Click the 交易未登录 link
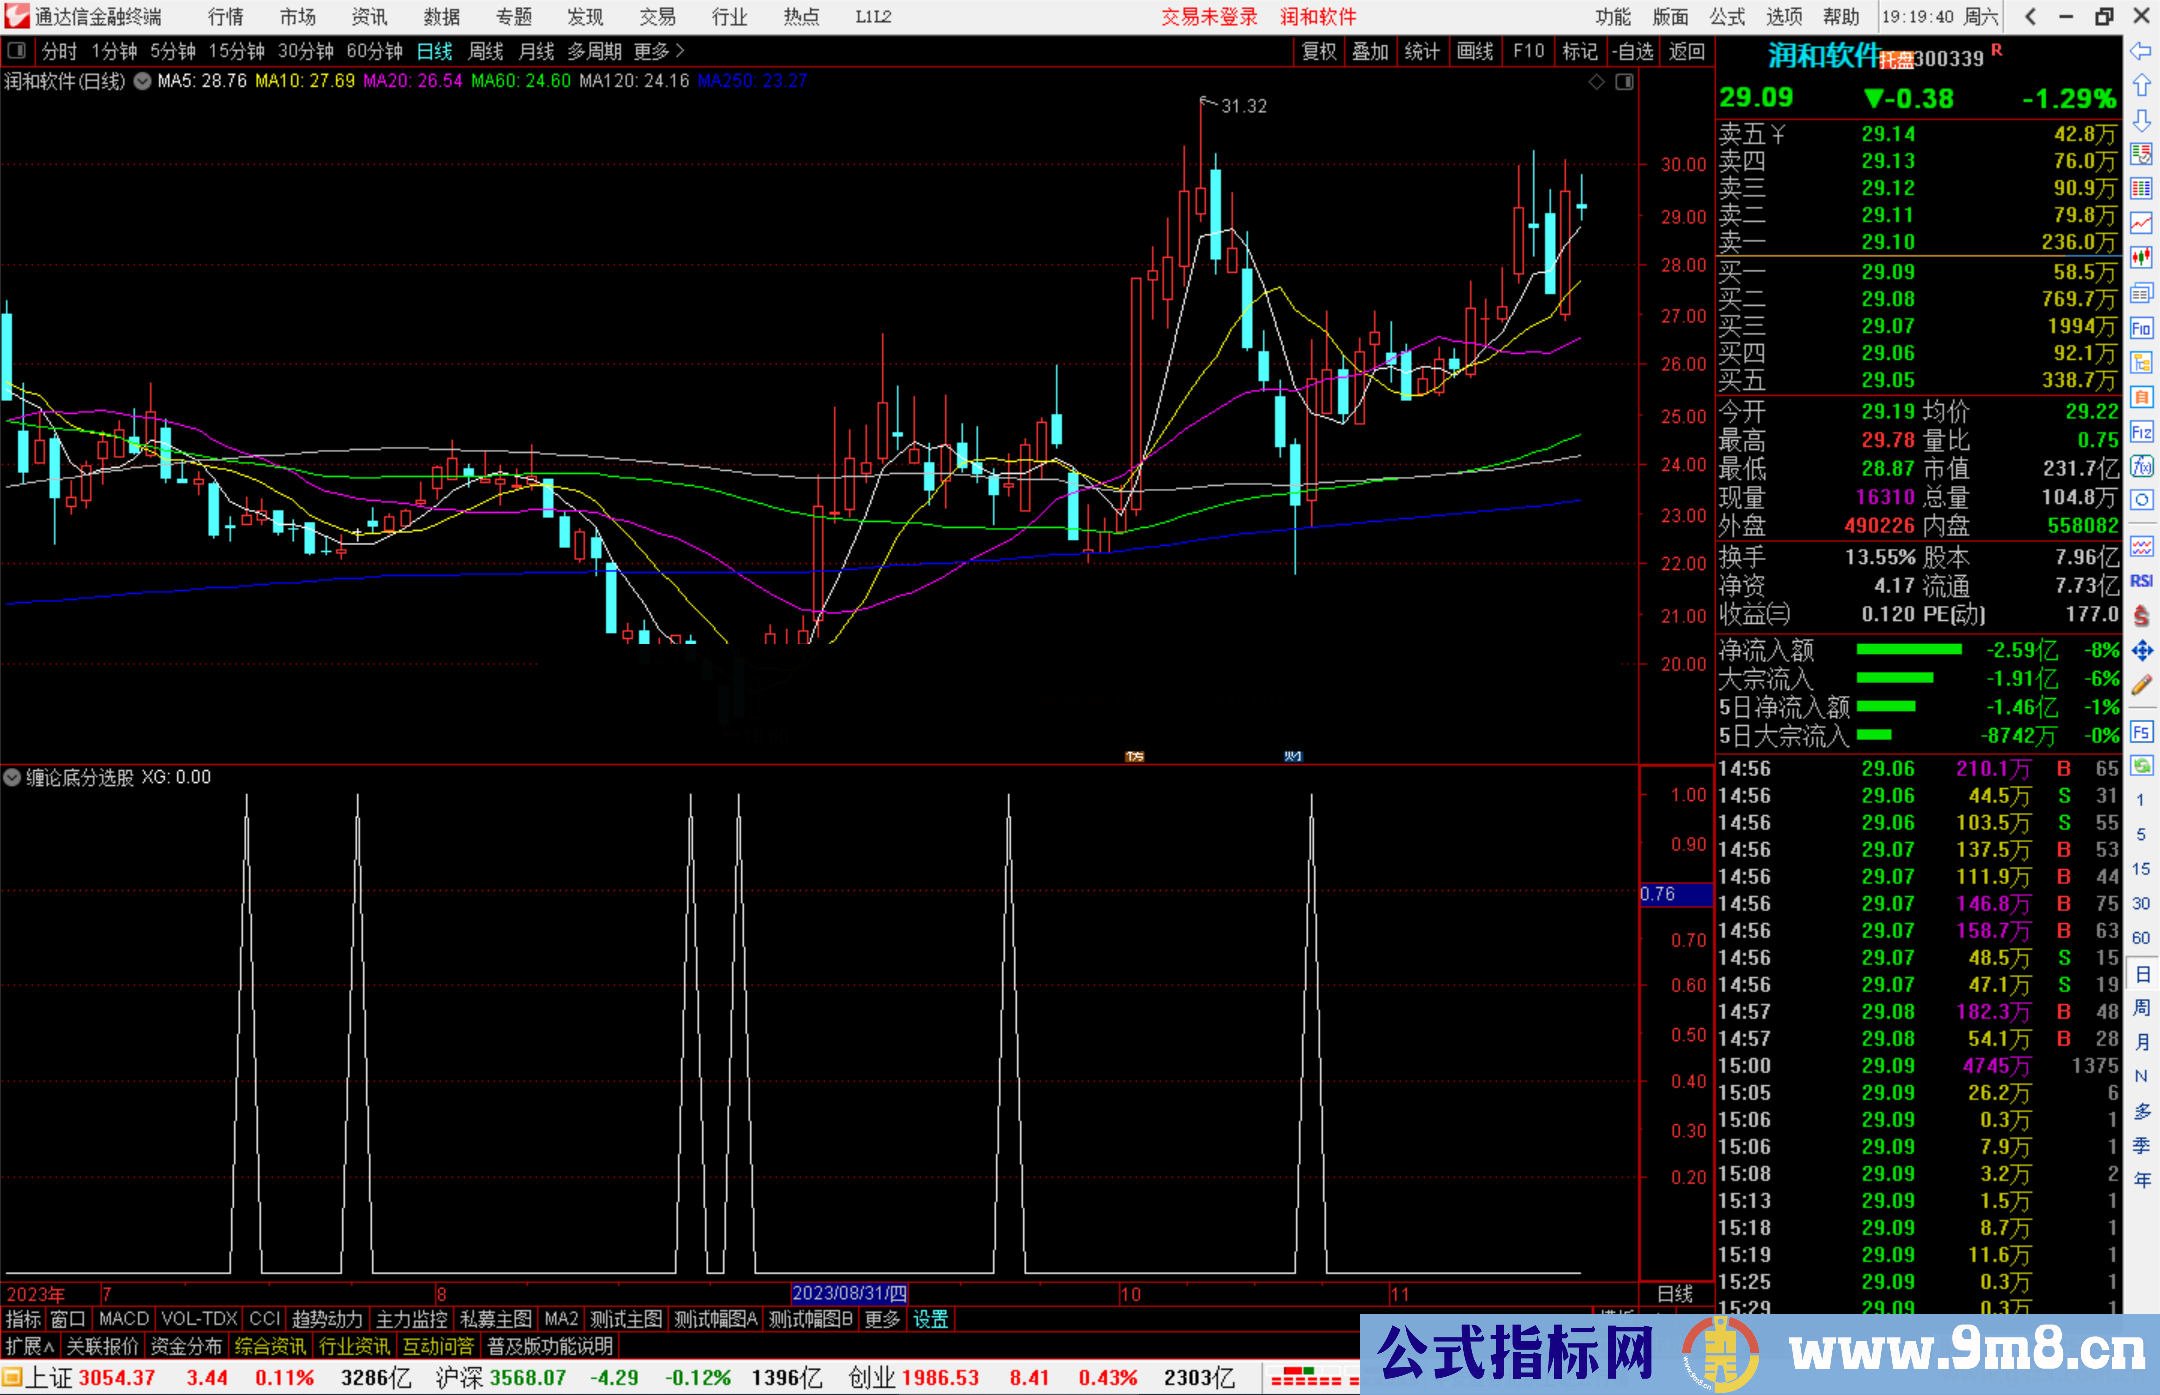 click(1209, 16)
